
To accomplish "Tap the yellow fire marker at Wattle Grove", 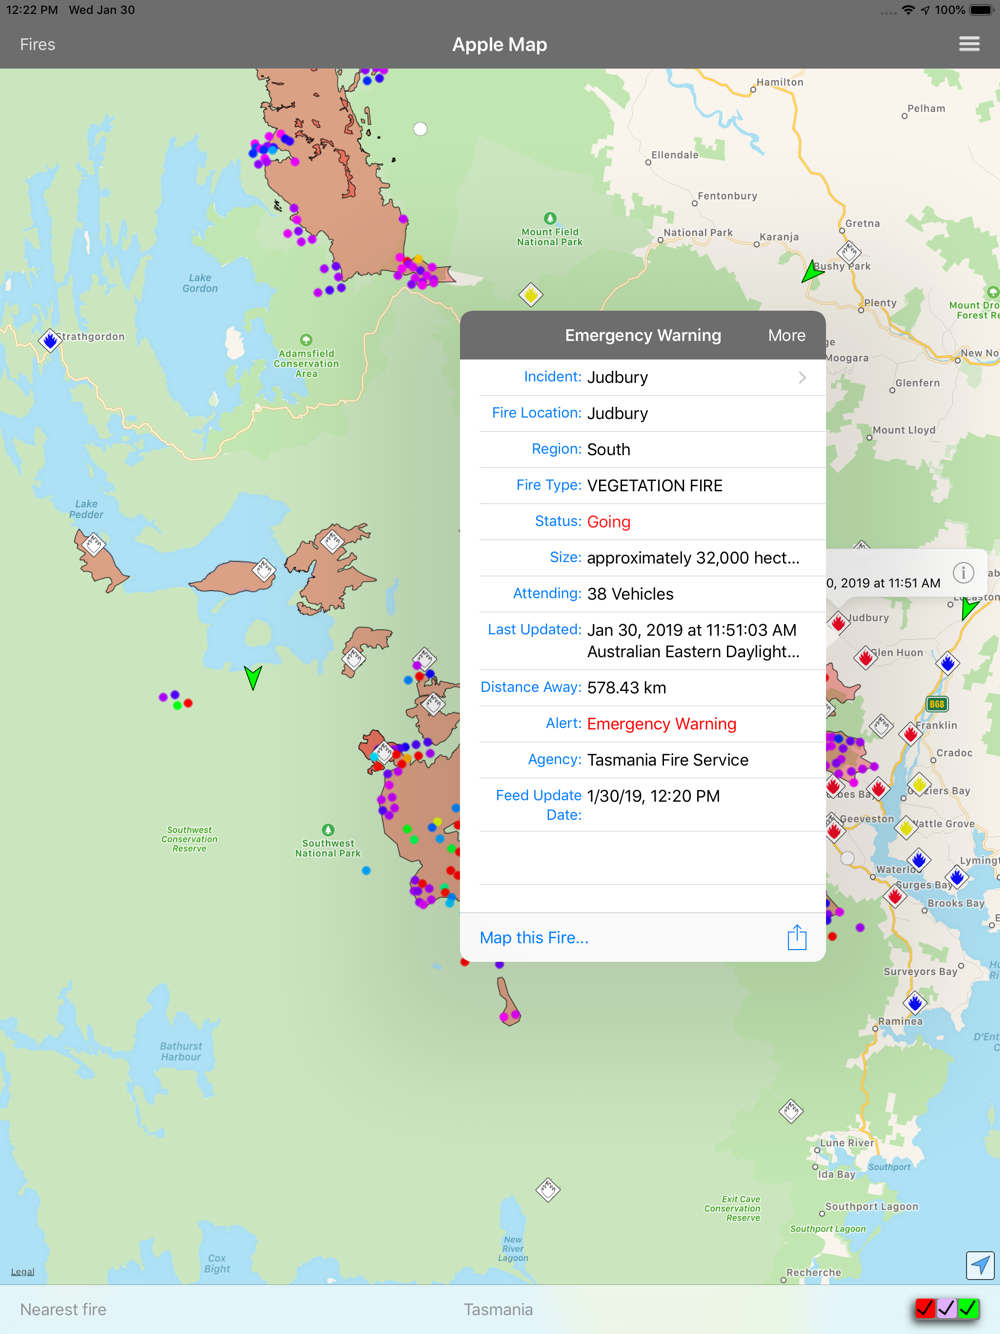I will [x=906, y=827].
